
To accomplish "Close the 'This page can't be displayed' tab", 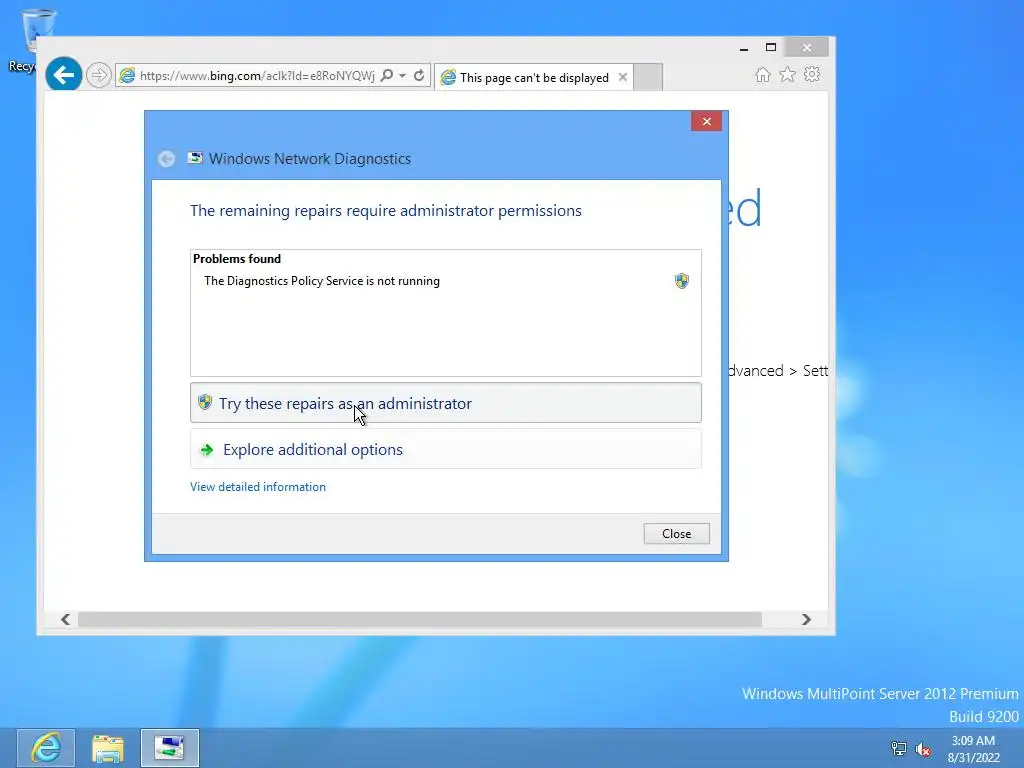I will click(622, 77).
